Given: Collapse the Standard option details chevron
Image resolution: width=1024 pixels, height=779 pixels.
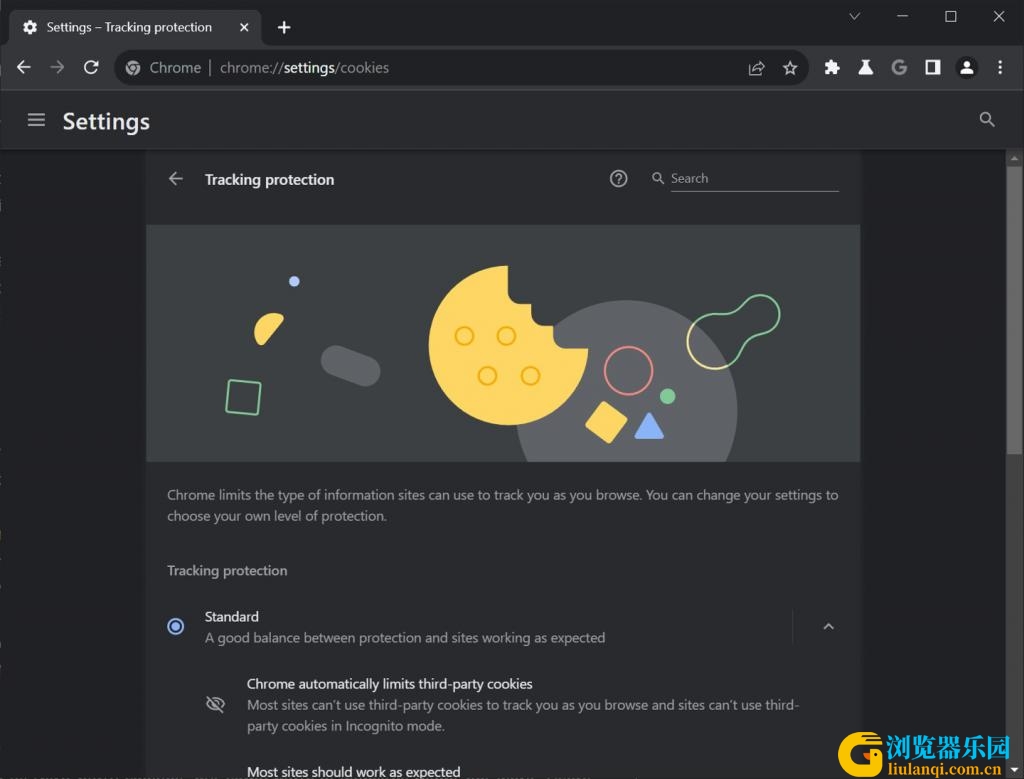Looking at the screenshot, I should 828,627.
